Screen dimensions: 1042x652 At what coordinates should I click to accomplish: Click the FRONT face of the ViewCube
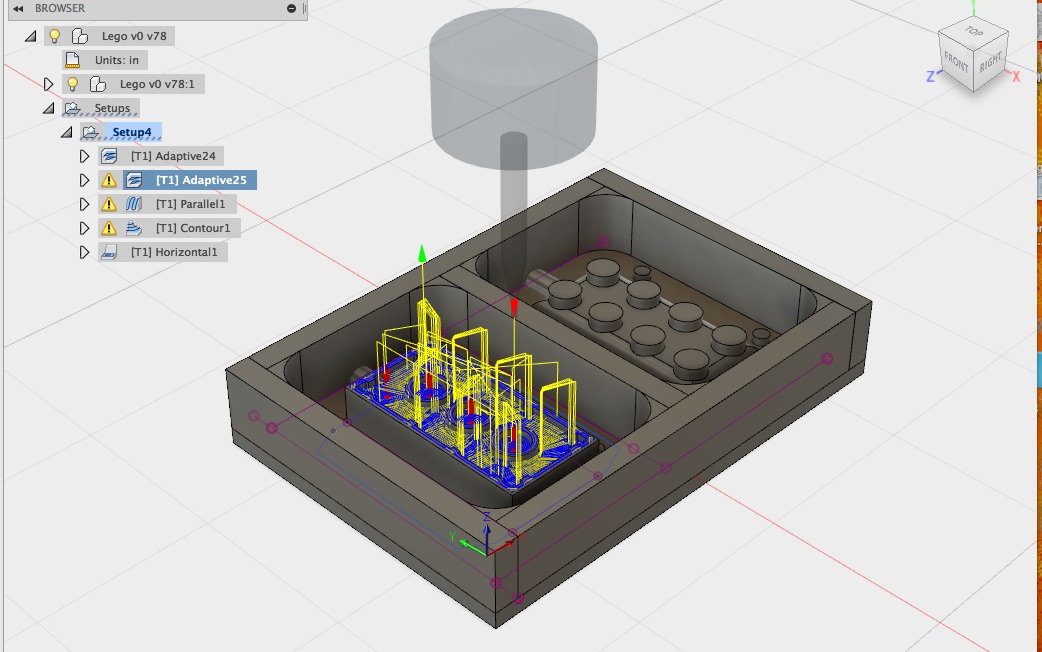[956, 63]
